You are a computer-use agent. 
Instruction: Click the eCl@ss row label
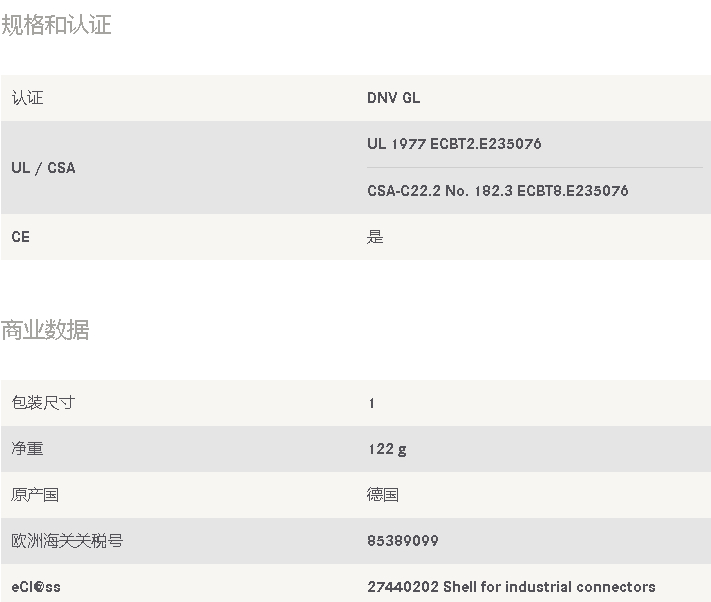click(36, 587)
